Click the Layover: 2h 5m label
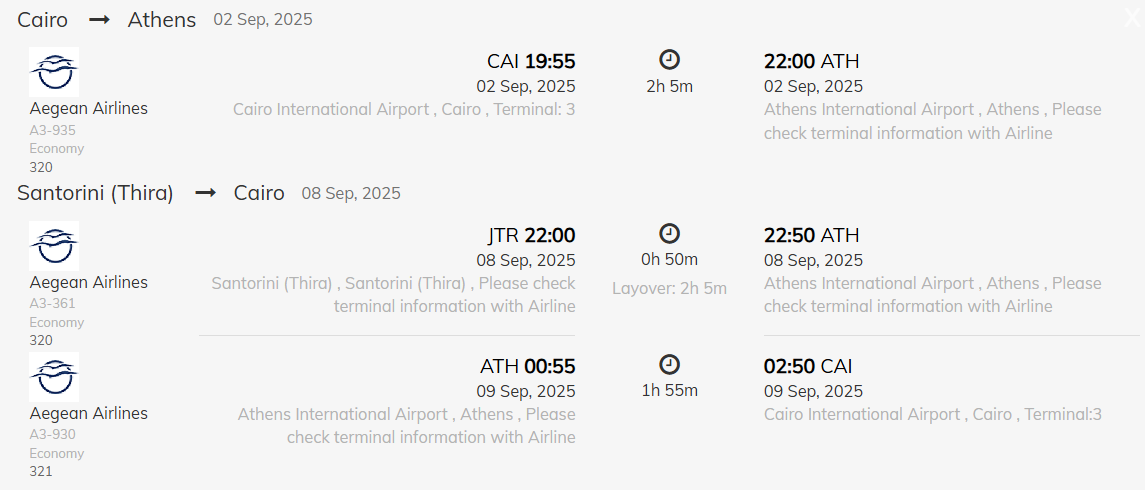 [669, 289]
